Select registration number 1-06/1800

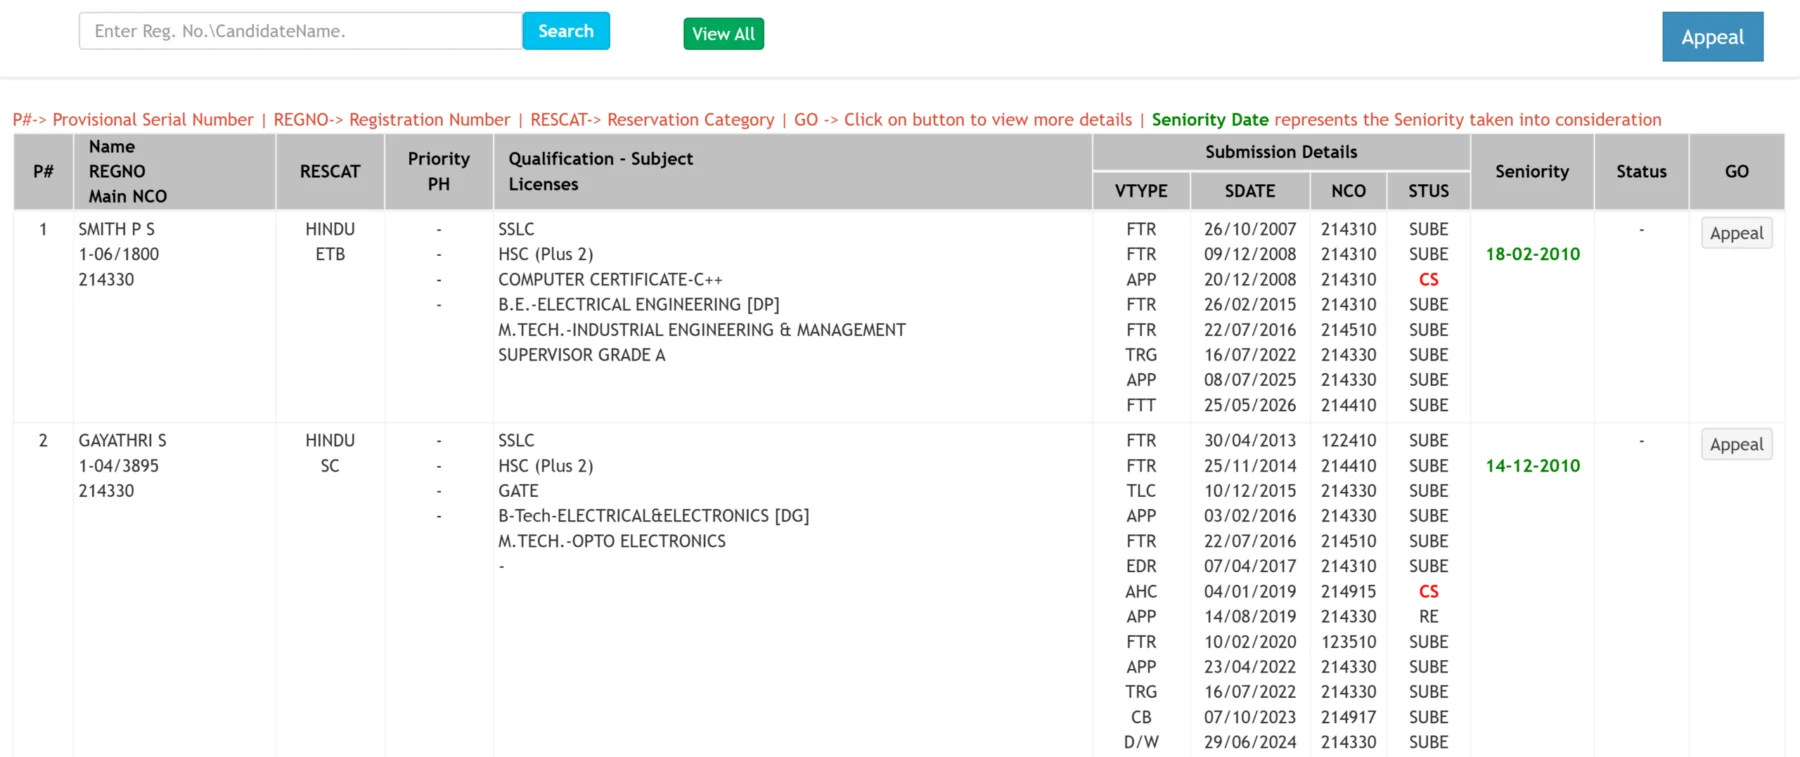tap(119, 254)
